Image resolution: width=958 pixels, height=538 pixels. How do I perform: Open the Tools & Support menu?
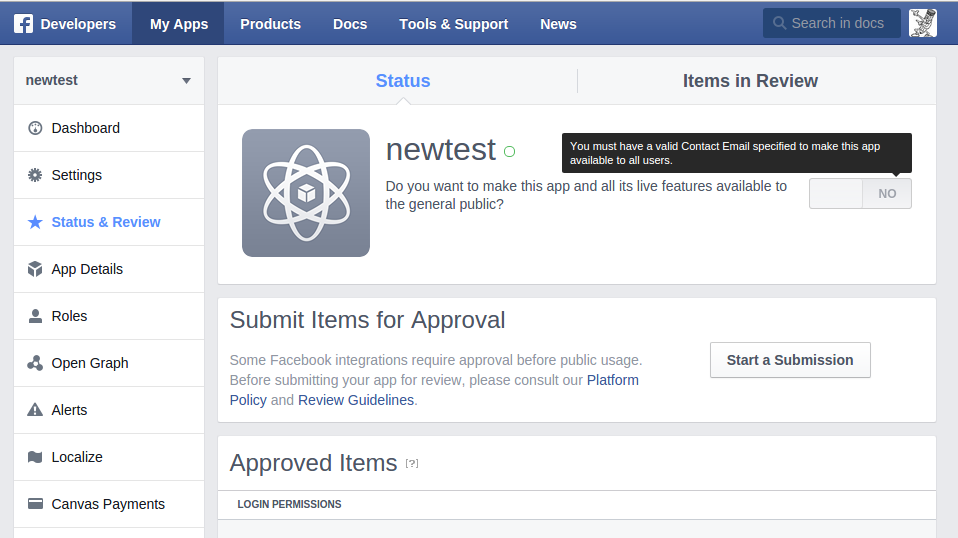[x=453, y=24]
